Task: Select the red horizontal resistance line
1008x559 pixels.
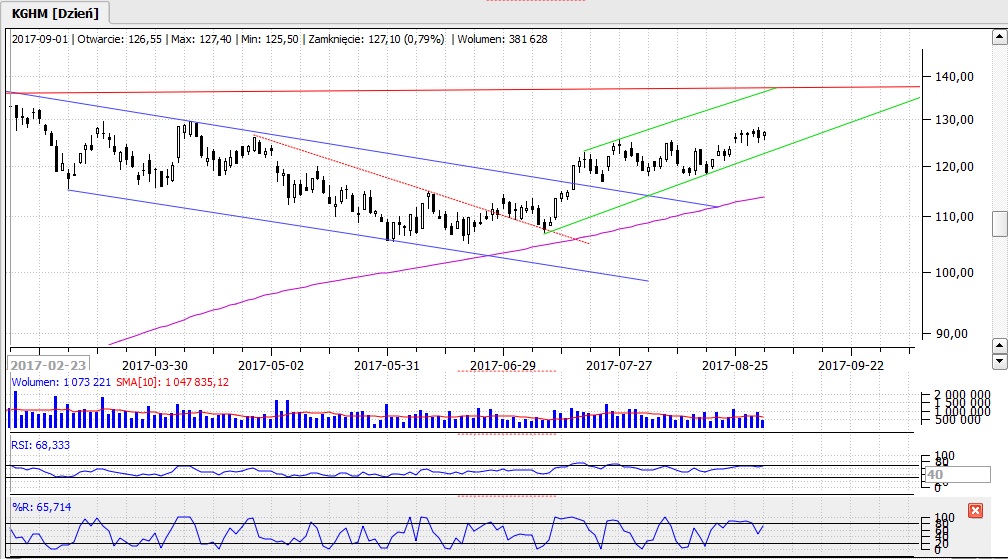Action: pos(500,90)
